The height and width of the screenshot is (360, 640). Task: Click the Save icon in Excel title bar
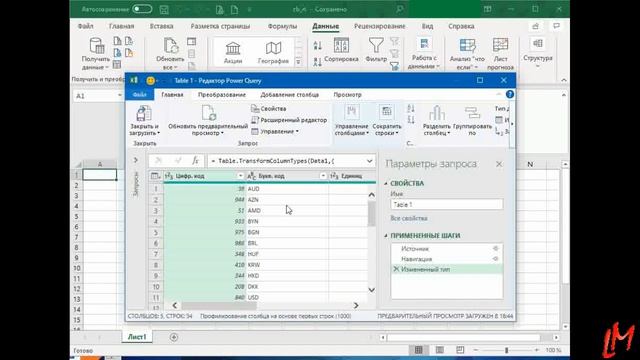click(164, 9)
